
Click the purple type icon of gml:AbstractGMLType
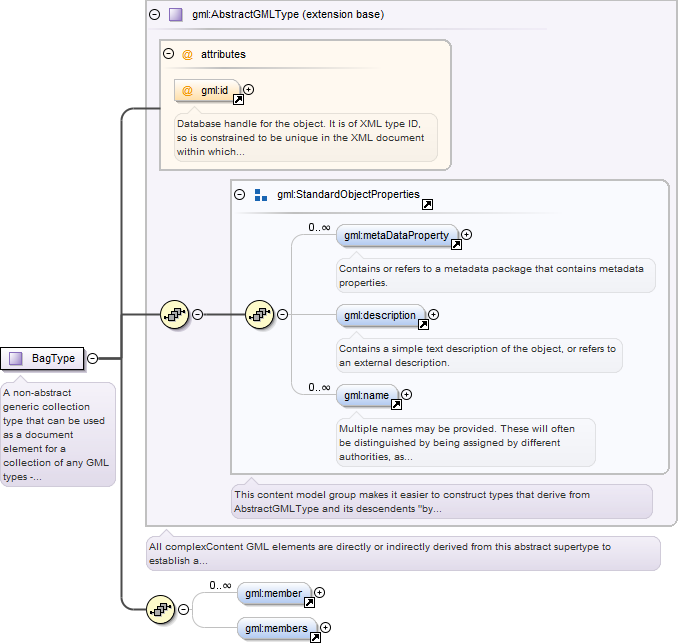[x=175, y=15]
